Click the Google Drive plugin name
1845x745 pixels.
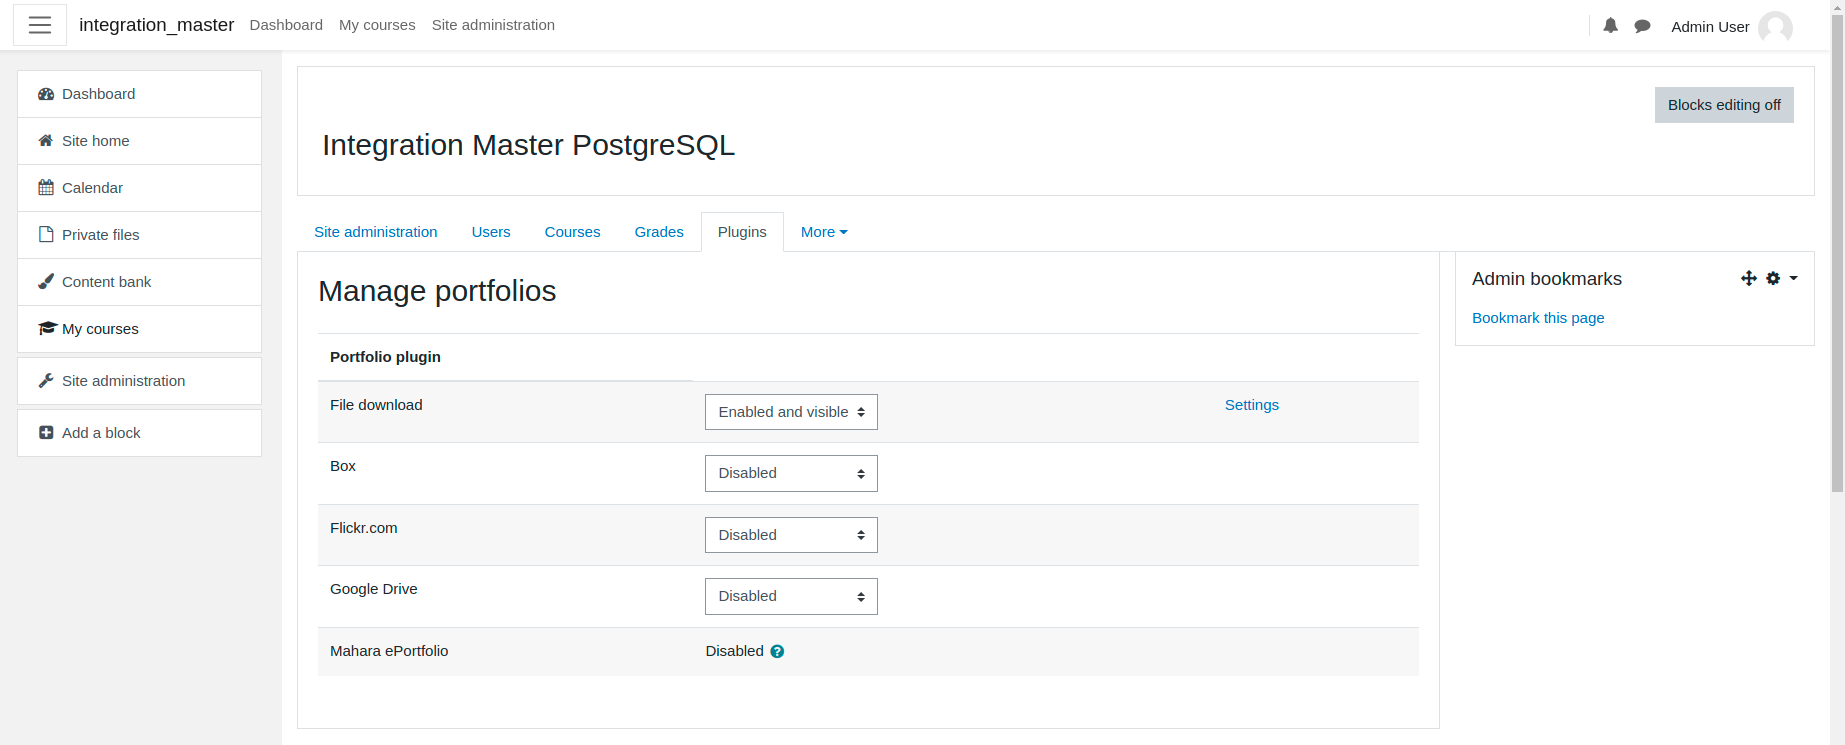pos(374,589)
